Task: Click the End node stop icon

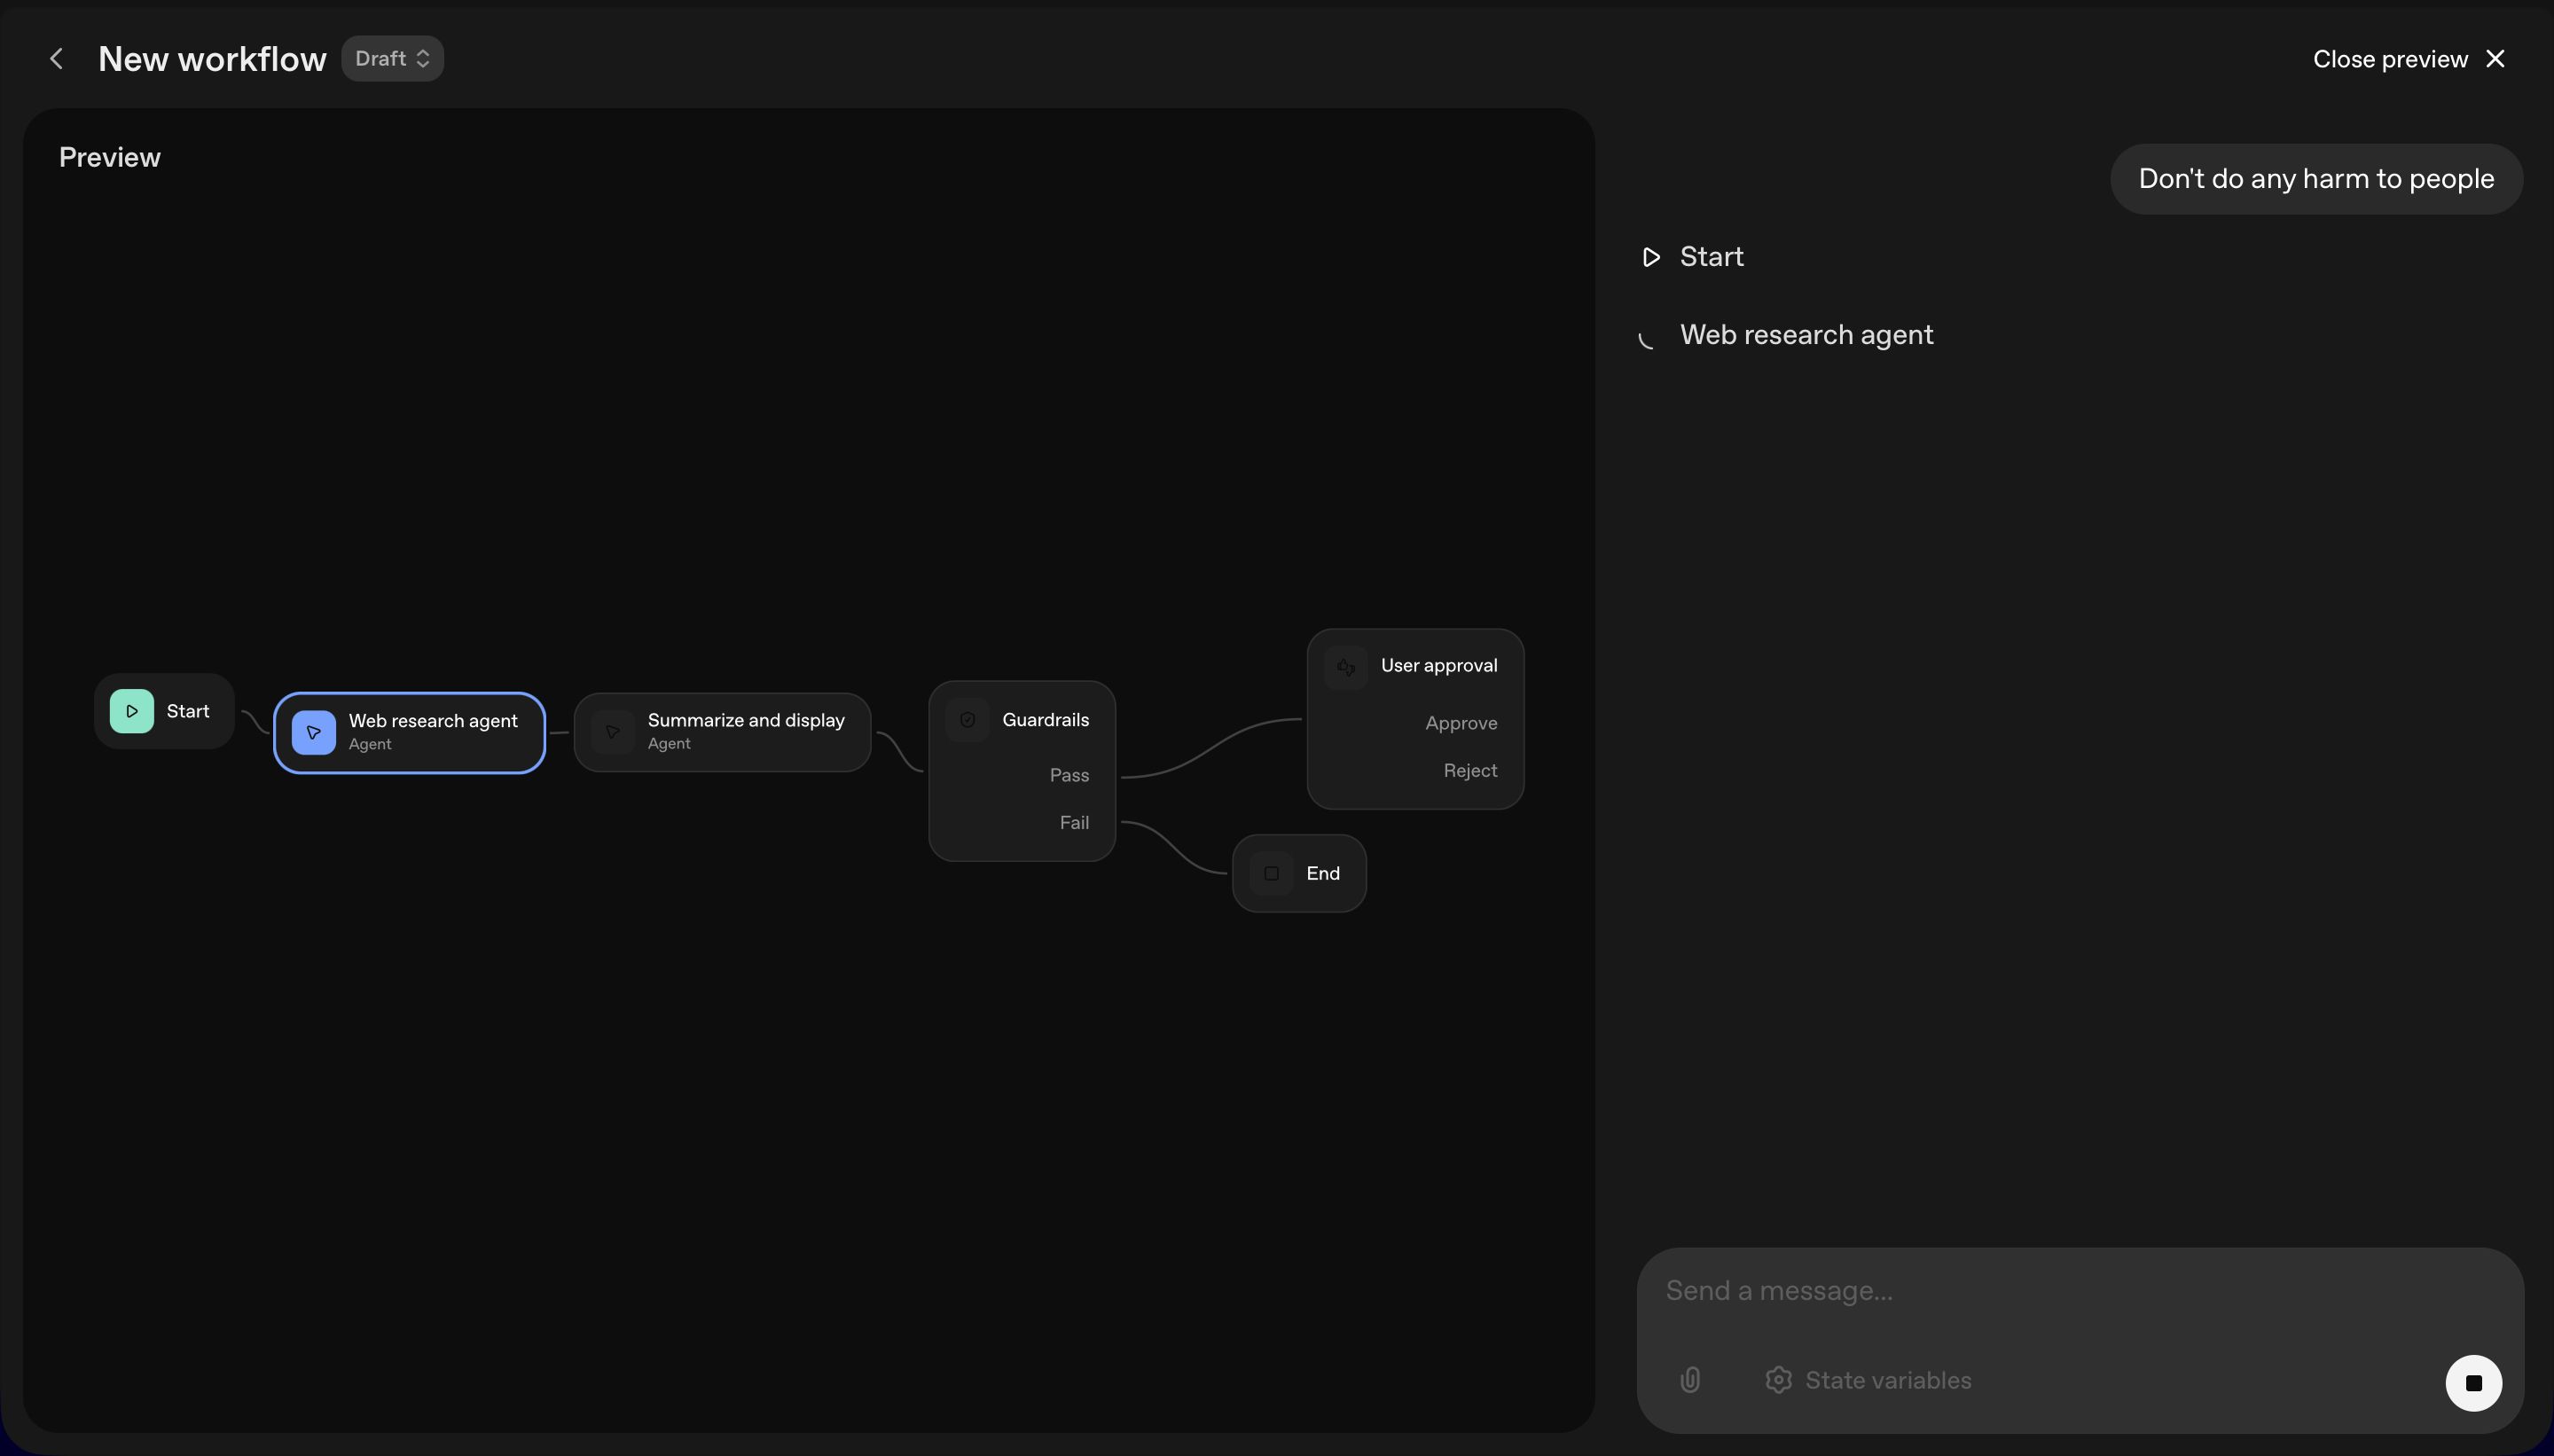Action: [1271, 873]
